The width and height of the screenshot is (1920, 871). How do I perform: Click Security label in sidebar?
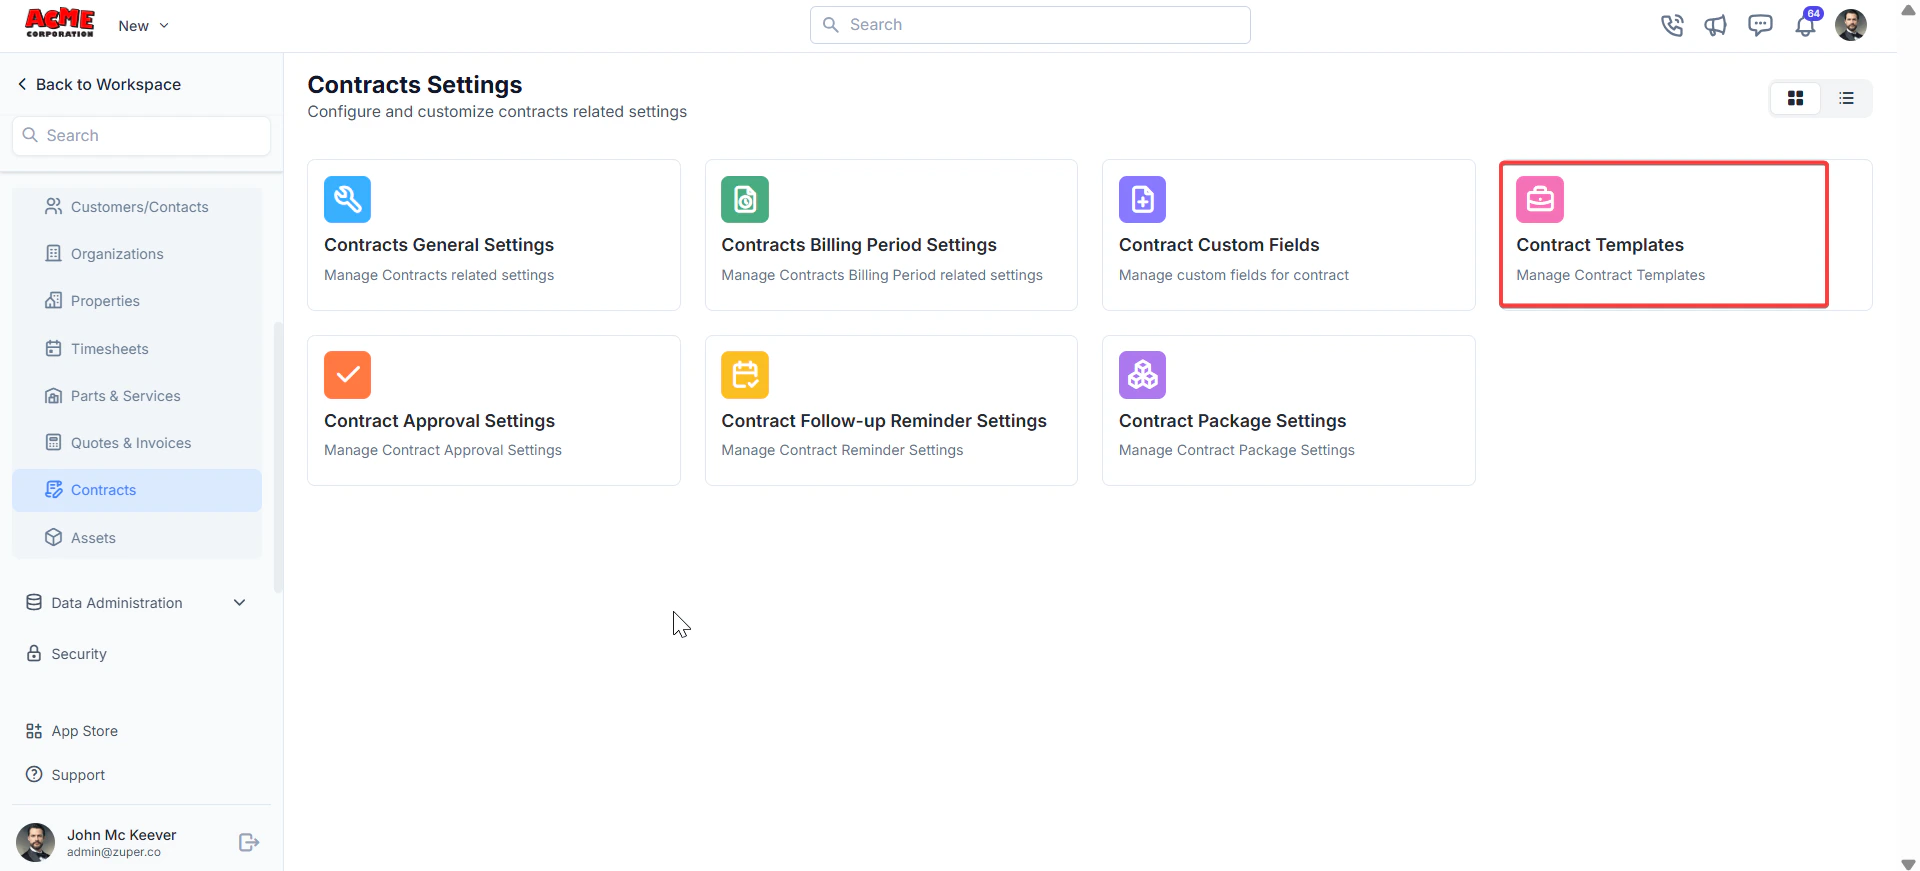coord(79,654)
